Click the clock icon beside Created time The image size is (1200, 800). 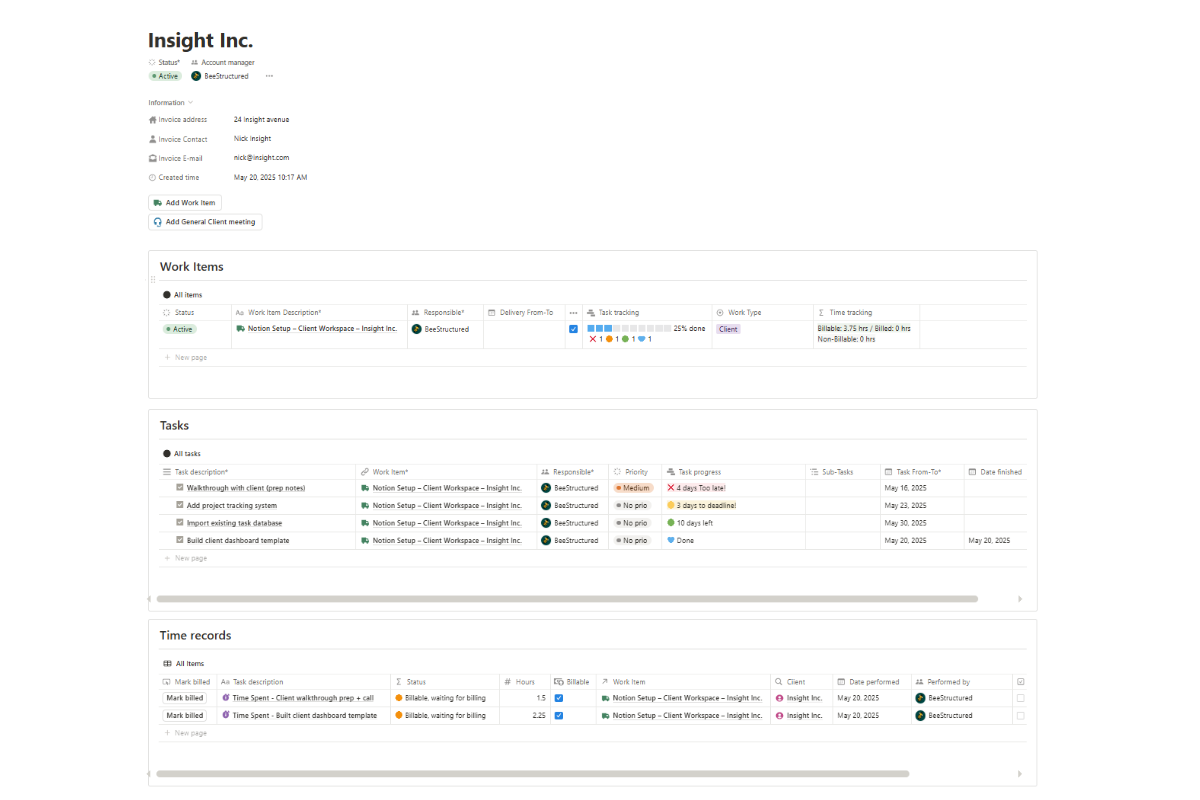(153, 177)
